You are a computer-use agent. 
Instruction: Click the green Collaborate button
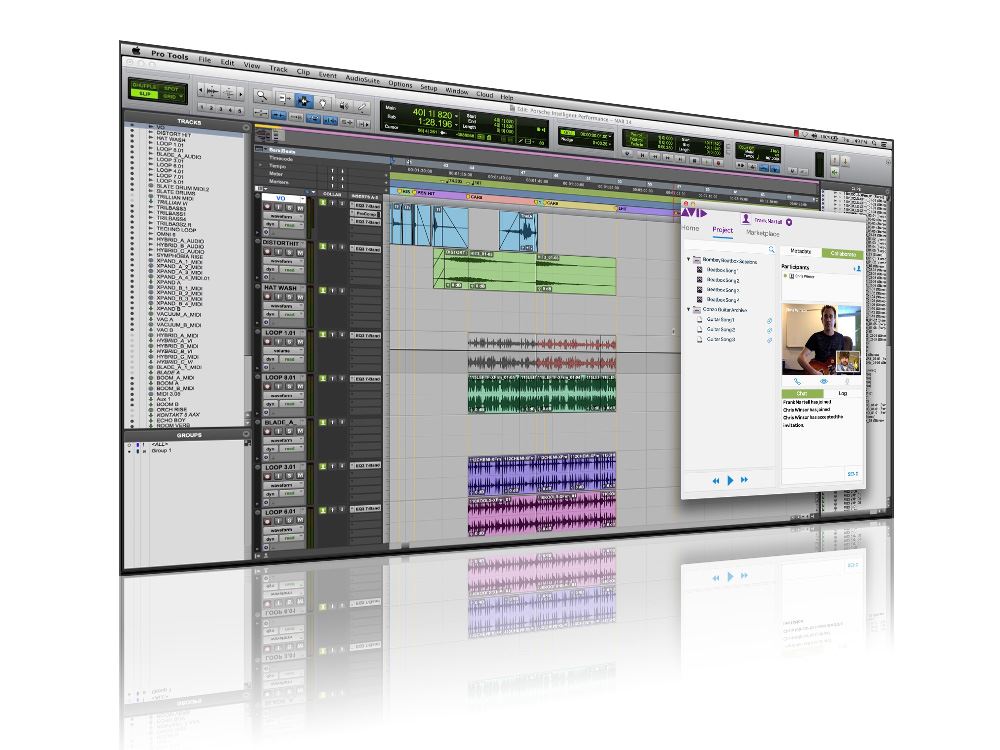pos(842,254)
